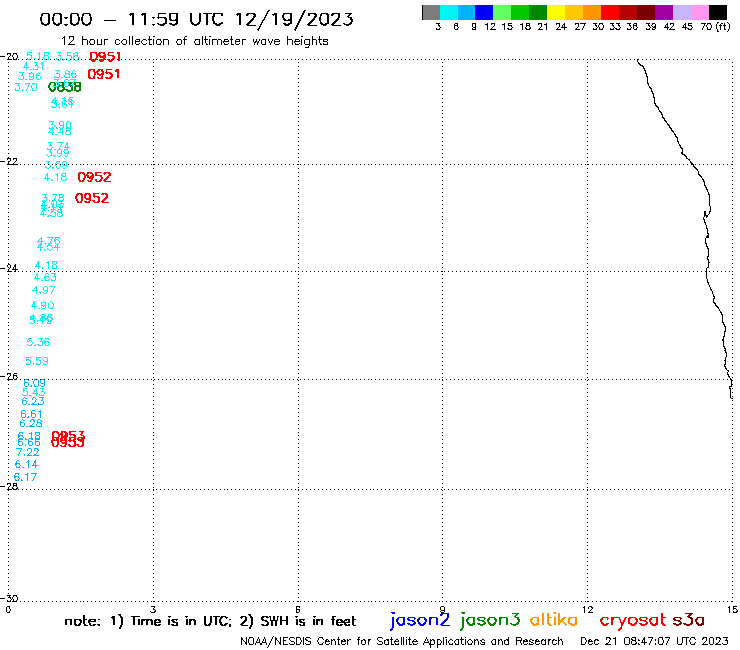Click the wave height value '6.61'
The height and width of the screenshot is (650, 740).
tap(31, 414)
